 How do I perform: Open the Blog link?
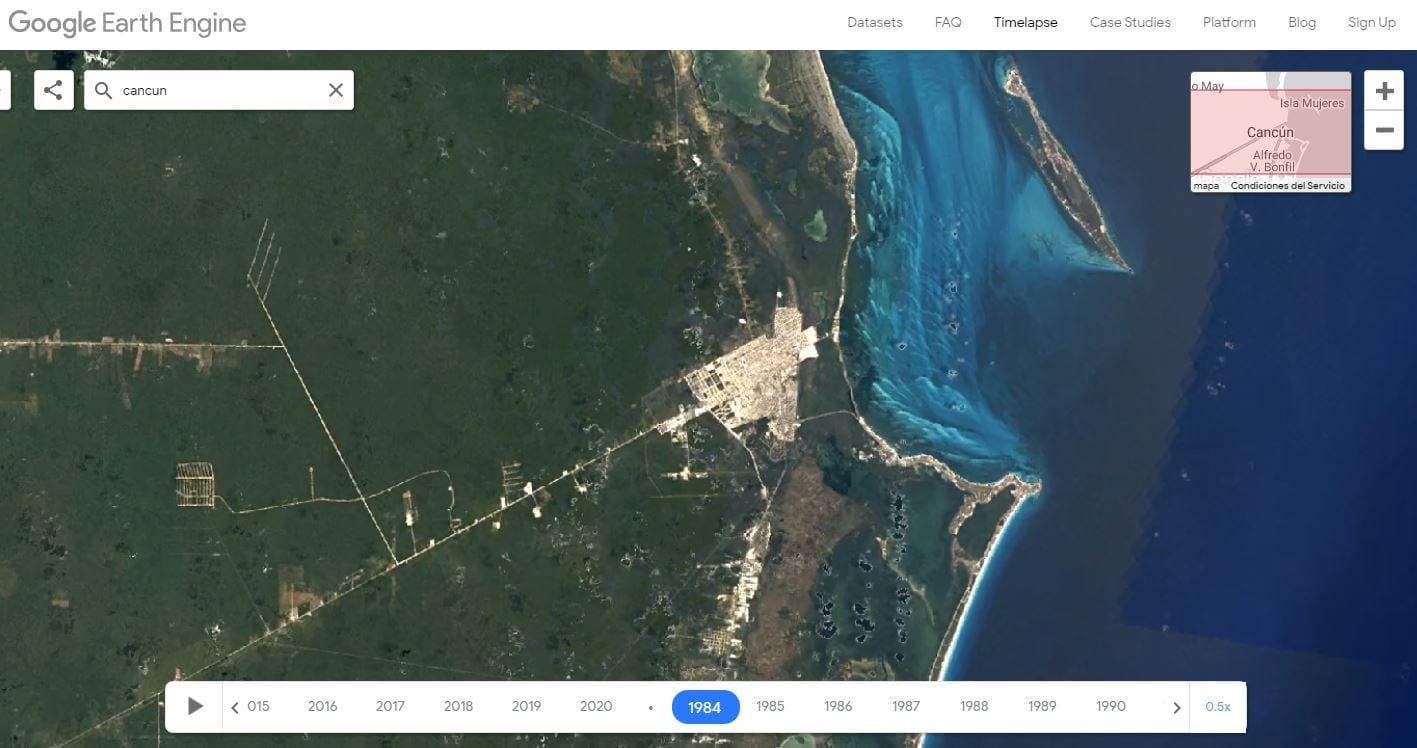tap(1302, 22)
